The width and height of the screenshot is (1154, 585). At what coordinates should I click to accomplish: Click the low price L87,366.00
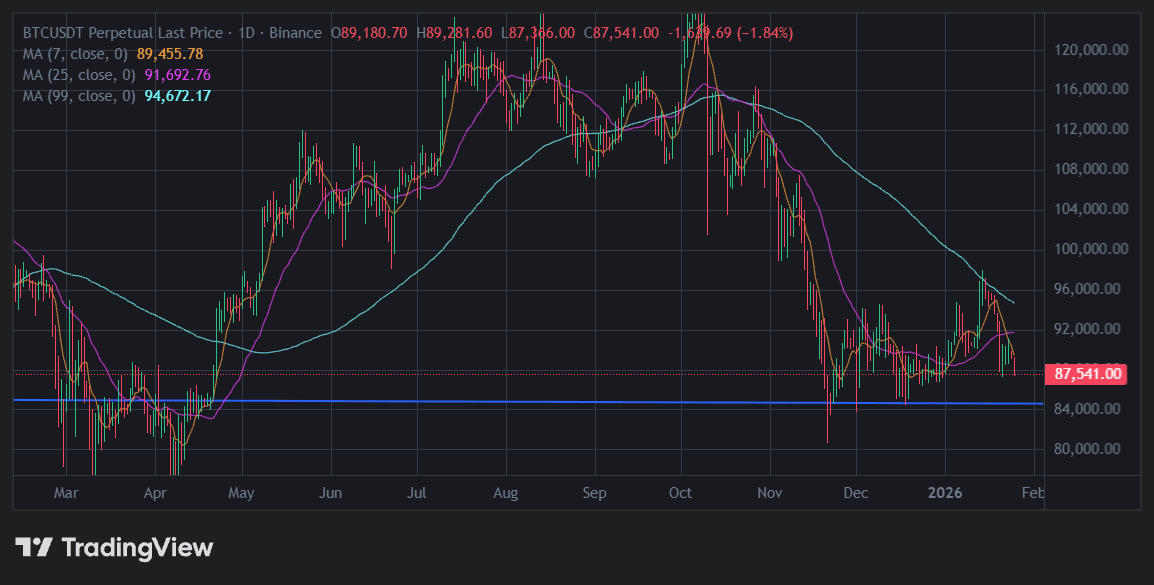(x=538, y=33)
